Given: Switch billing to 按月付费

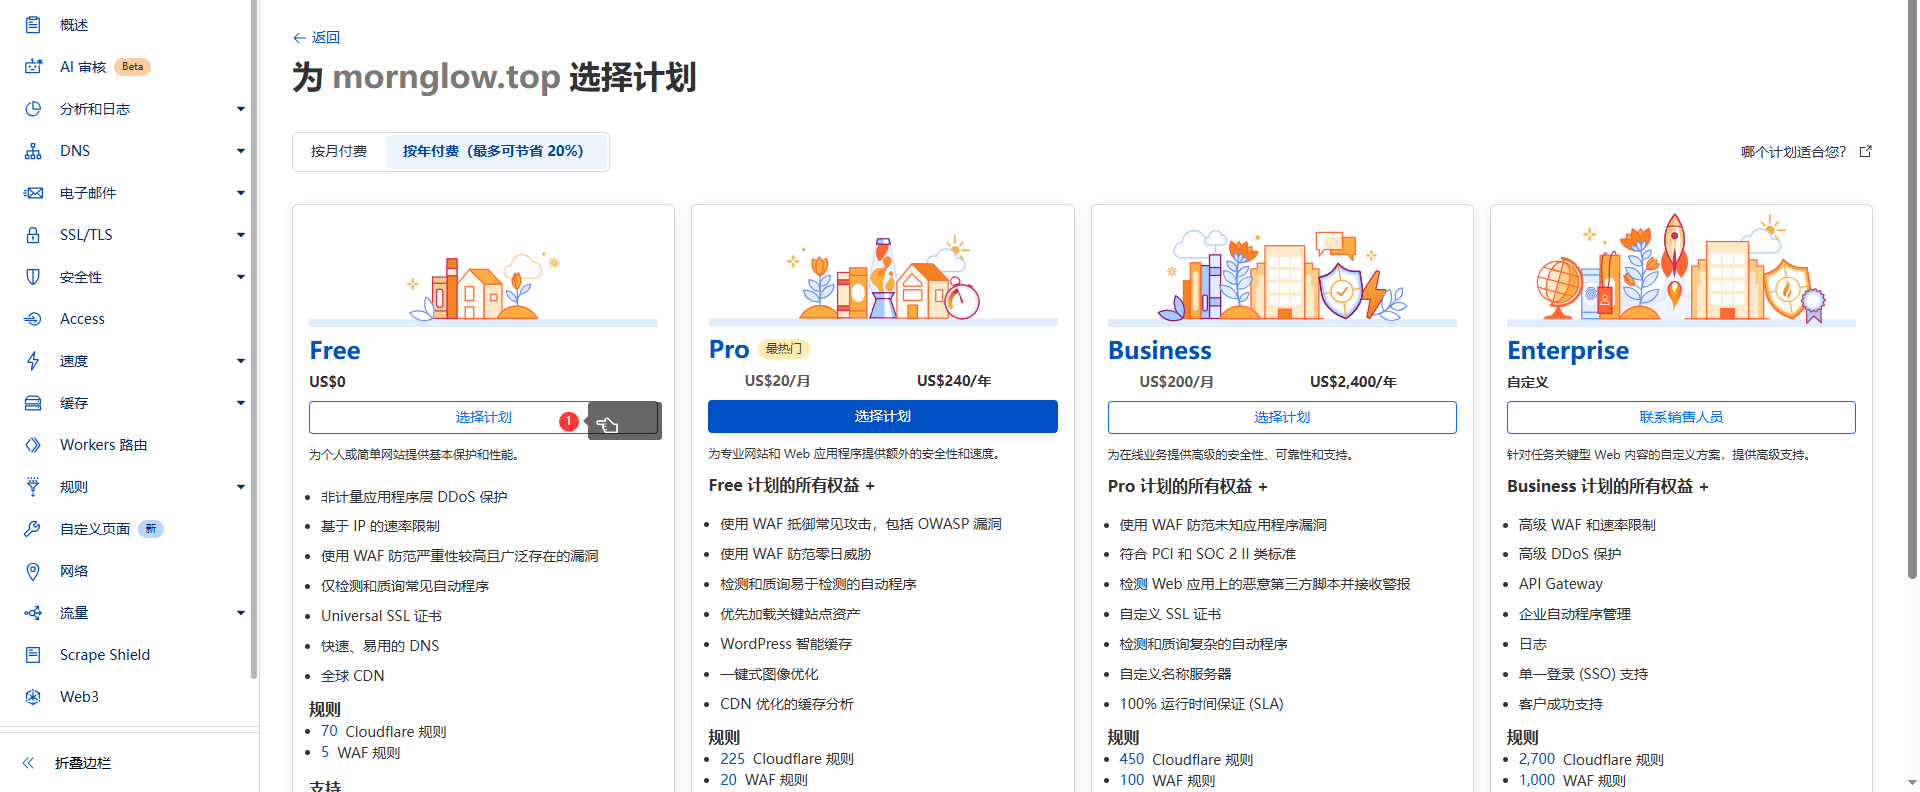Looking at the screenshot, I should [339, 151].
